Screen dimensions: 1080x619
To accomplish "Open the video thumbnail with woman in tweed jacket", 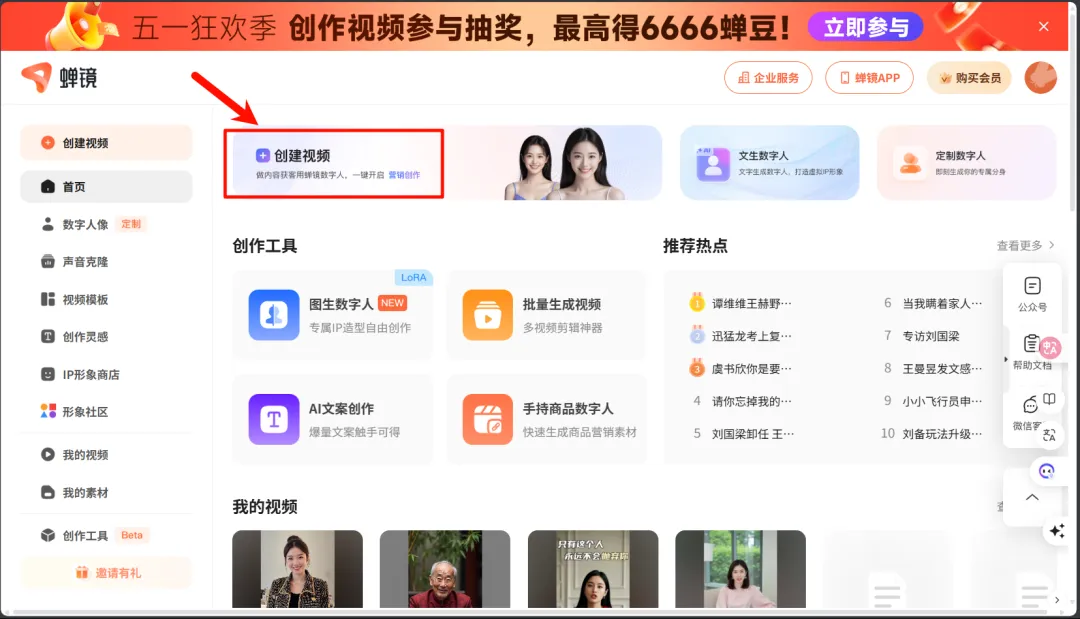I will (298, 569).
